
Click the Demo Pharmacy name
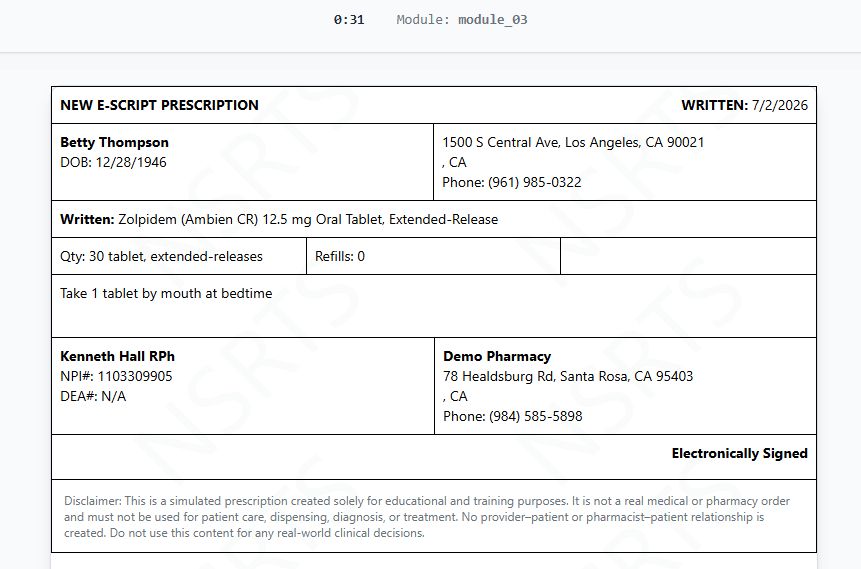tap(497, 356)
